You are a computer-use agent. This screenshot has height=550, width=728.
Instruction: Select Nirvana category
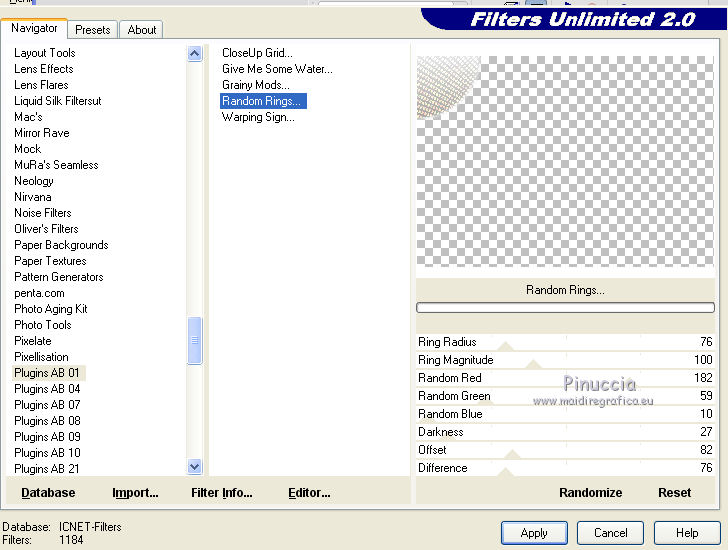[33, 197]
